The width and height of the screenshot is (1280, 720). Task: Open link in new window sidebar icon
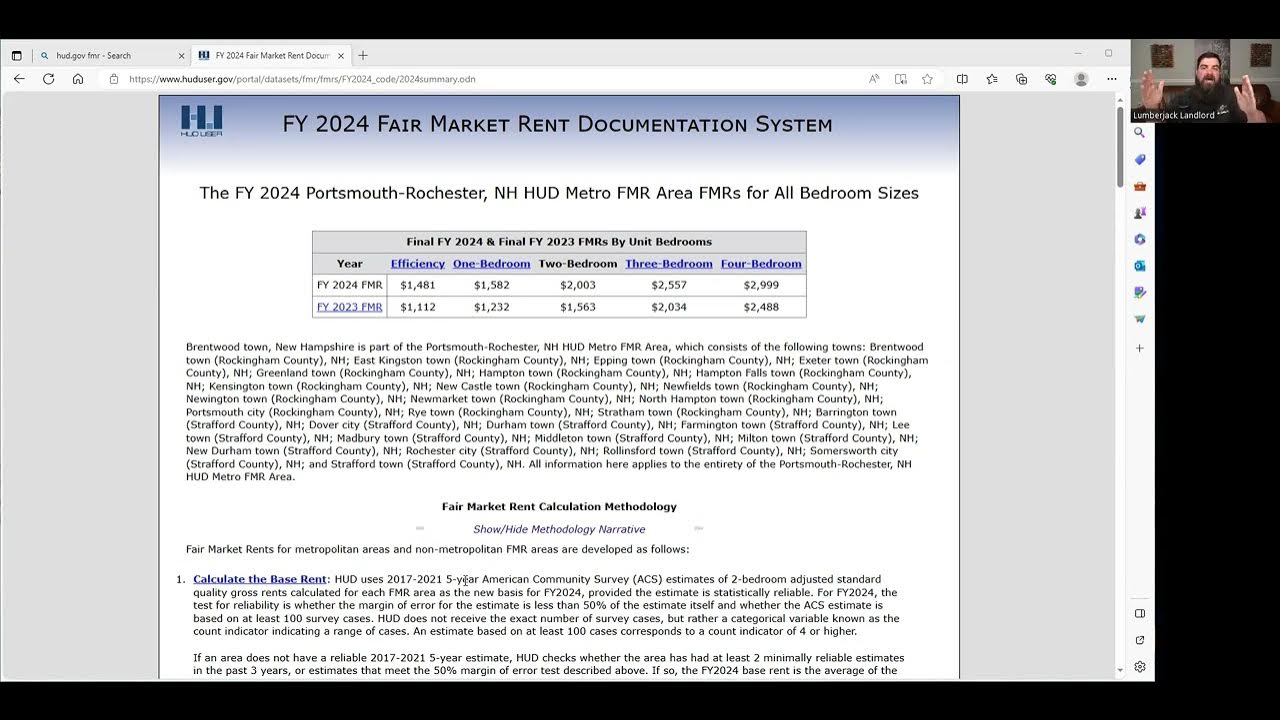(1139, 640)
